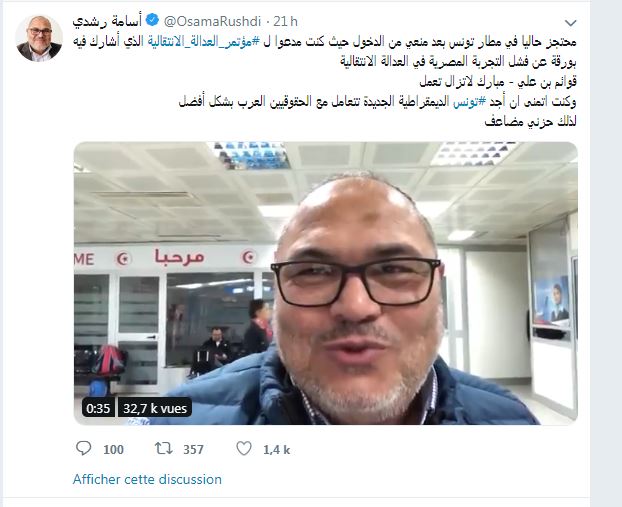Click the 1,4 k likes count
This screenshot has height=507, width=622.
coord(276,450)
